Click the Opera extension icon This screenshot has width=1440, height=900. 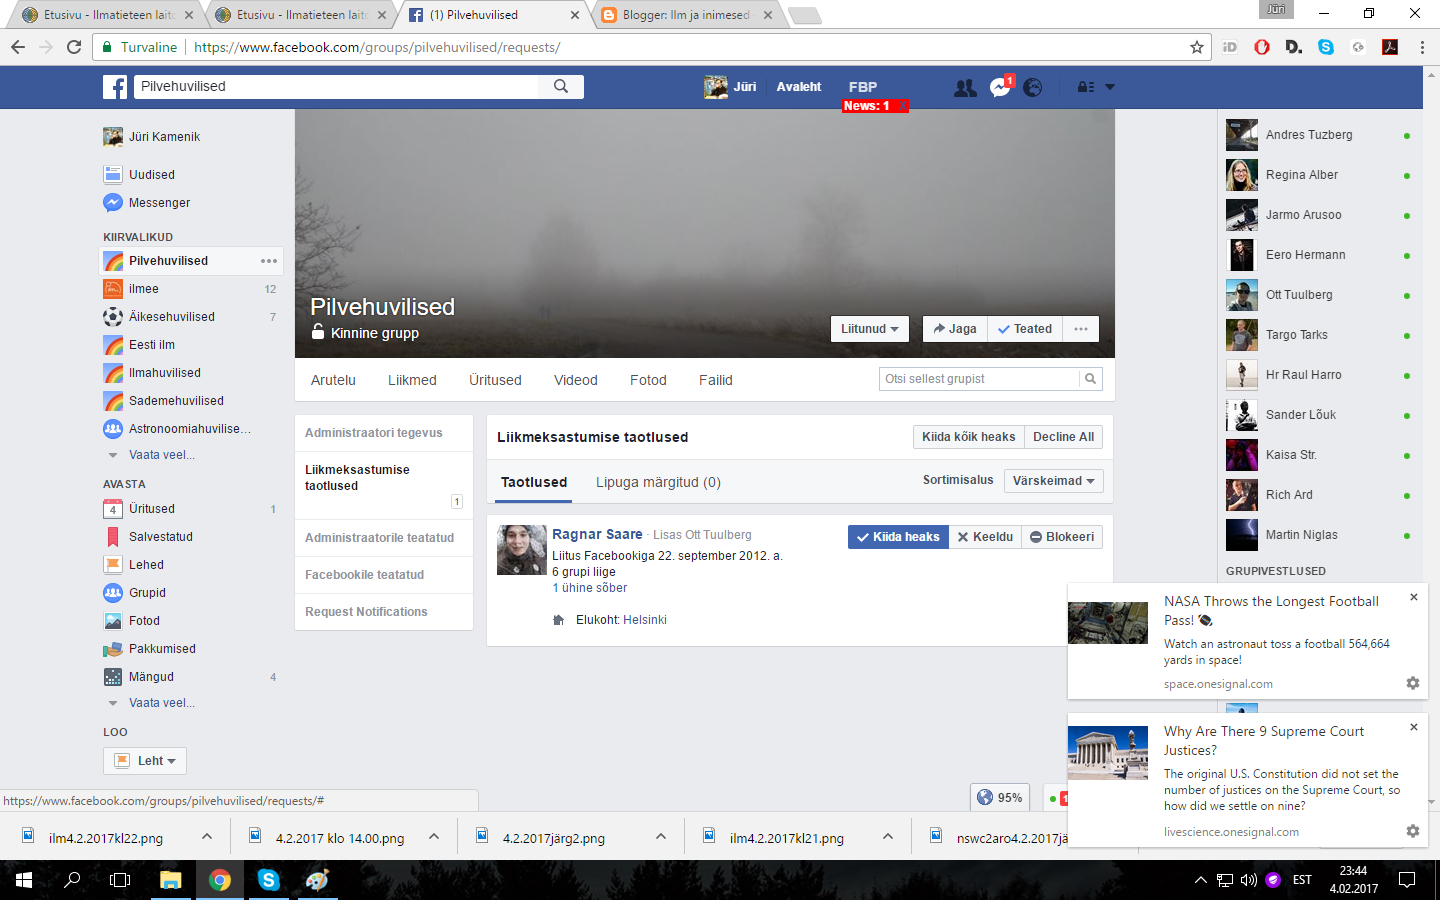(x=1262, y=47)
